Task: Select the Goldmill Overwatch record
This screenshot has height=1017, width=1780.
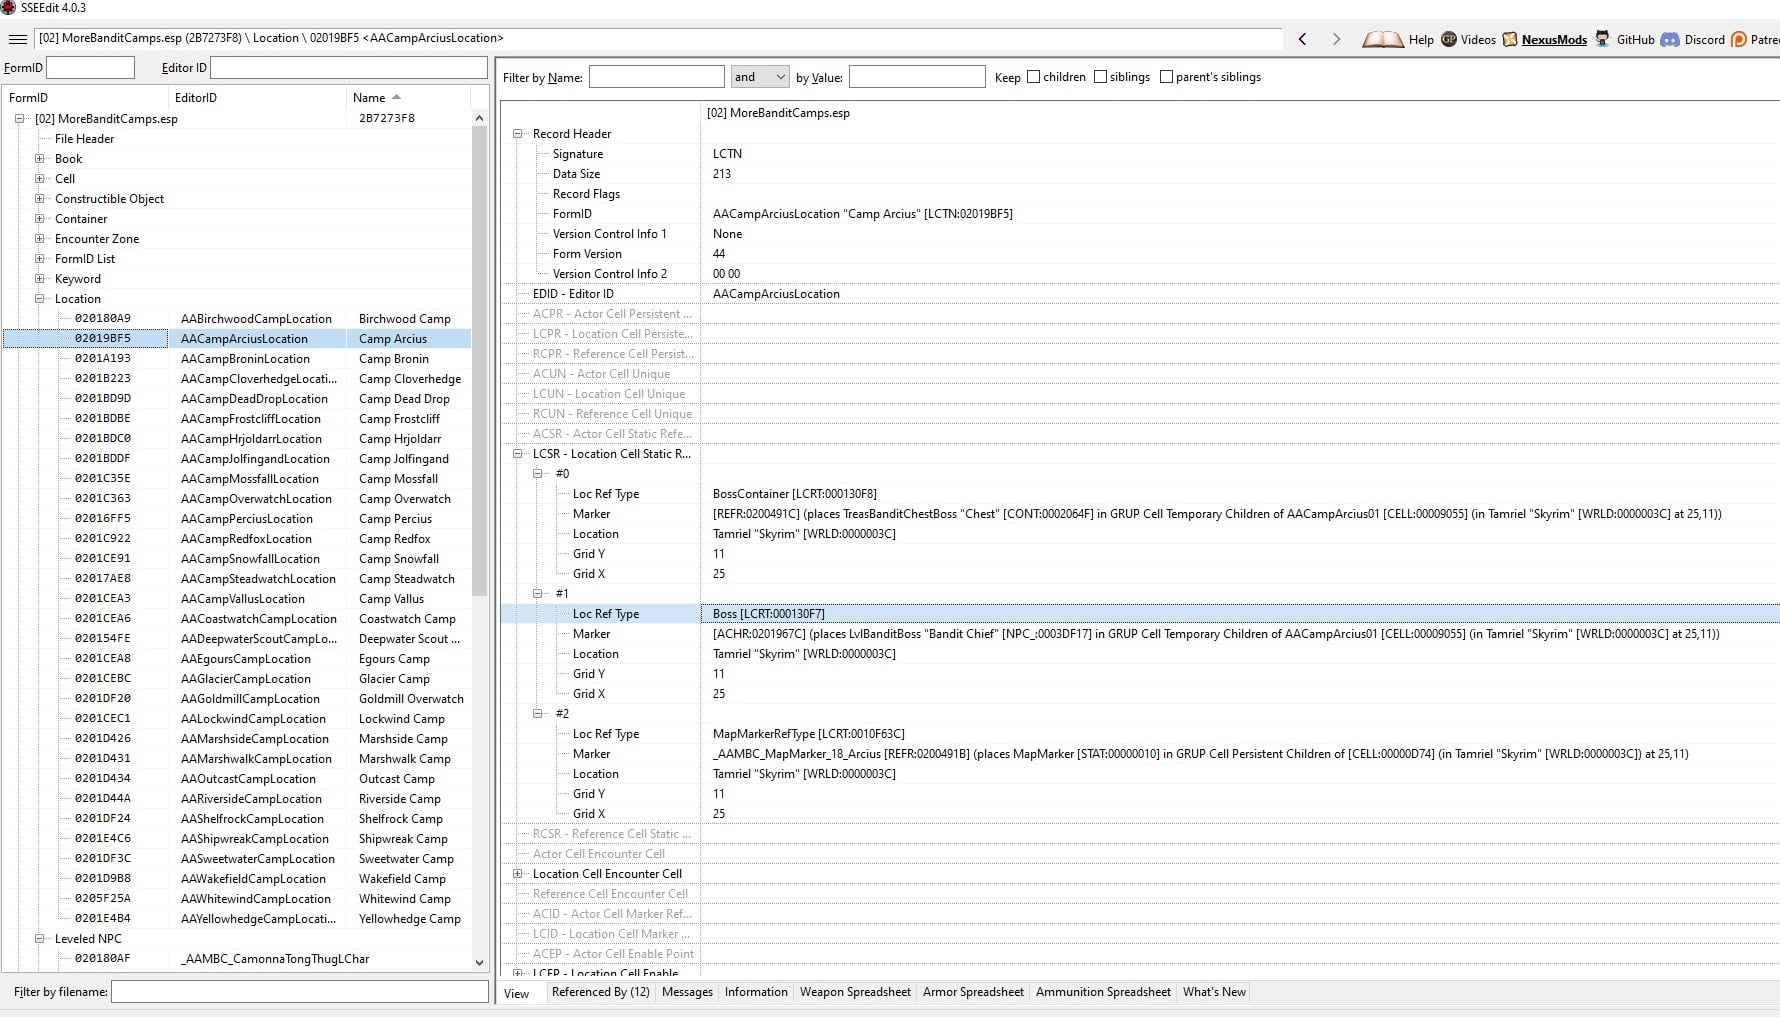Action: (237, 698)
